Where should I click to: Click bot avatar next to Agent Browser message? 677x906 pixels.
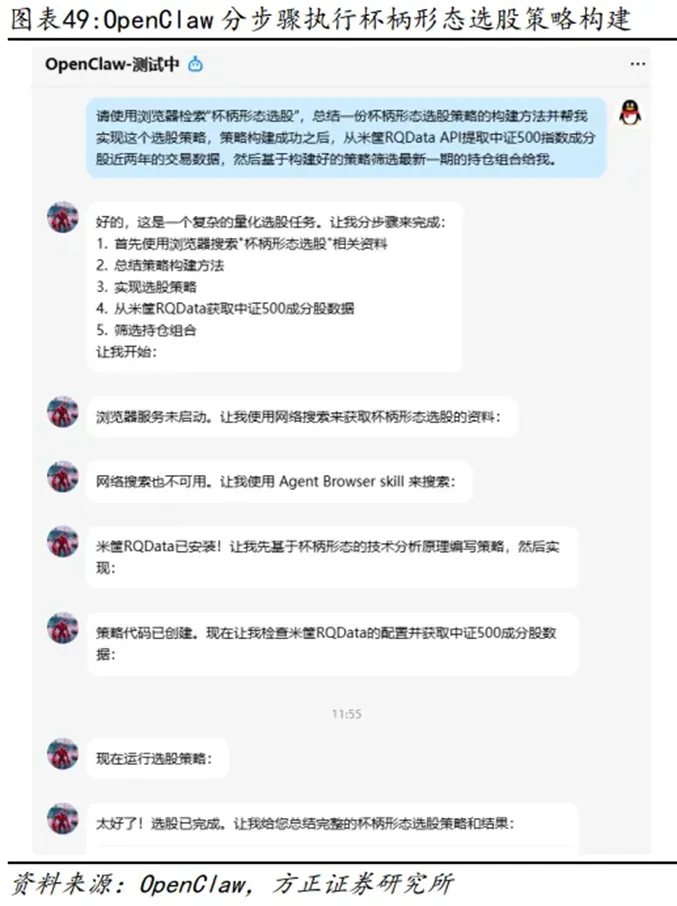tap(62, 477)
